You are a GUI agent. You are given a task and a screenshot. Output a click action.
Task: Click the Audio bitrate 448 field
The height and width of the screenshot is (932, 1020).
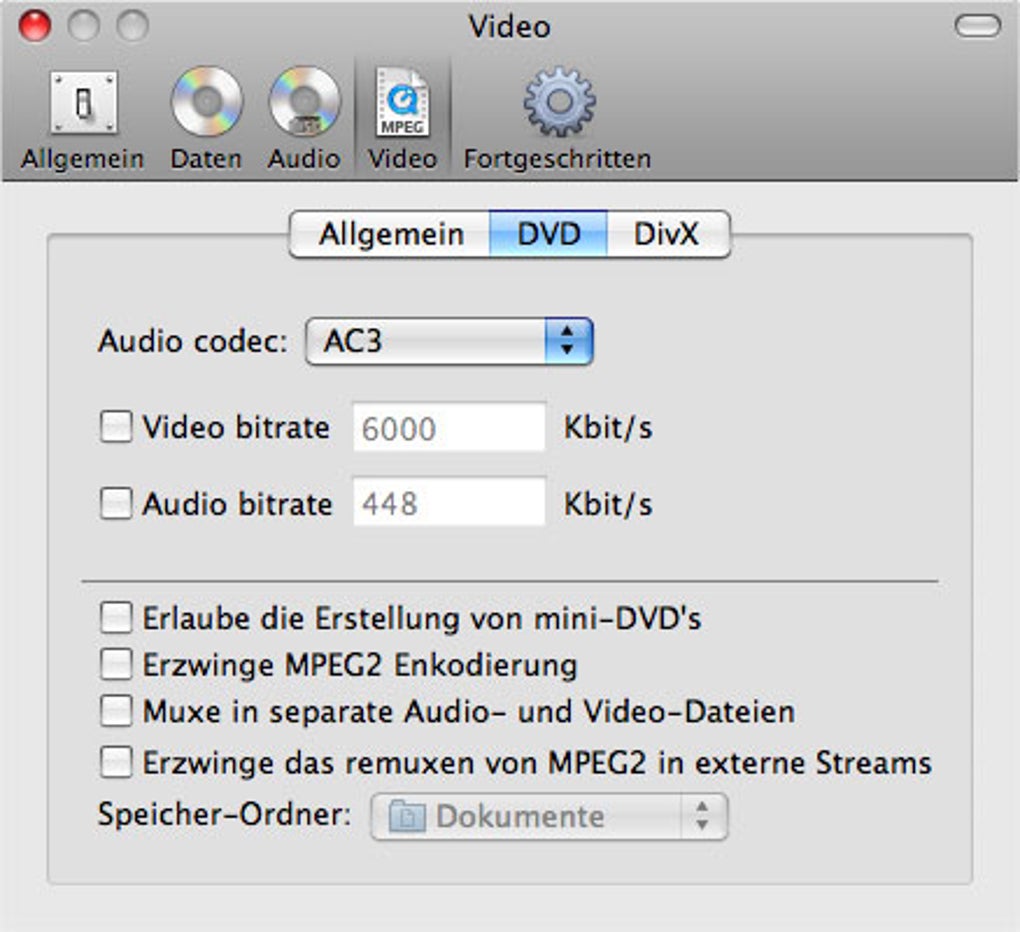[x=449, y=503]
